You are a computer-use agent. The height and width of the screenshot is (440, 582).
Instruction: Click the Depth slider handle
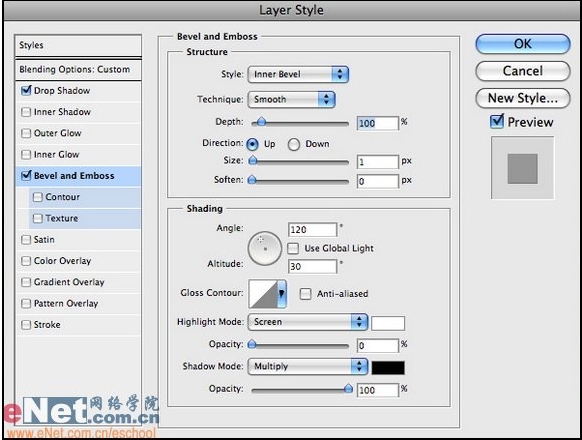[x=261, y=122]
